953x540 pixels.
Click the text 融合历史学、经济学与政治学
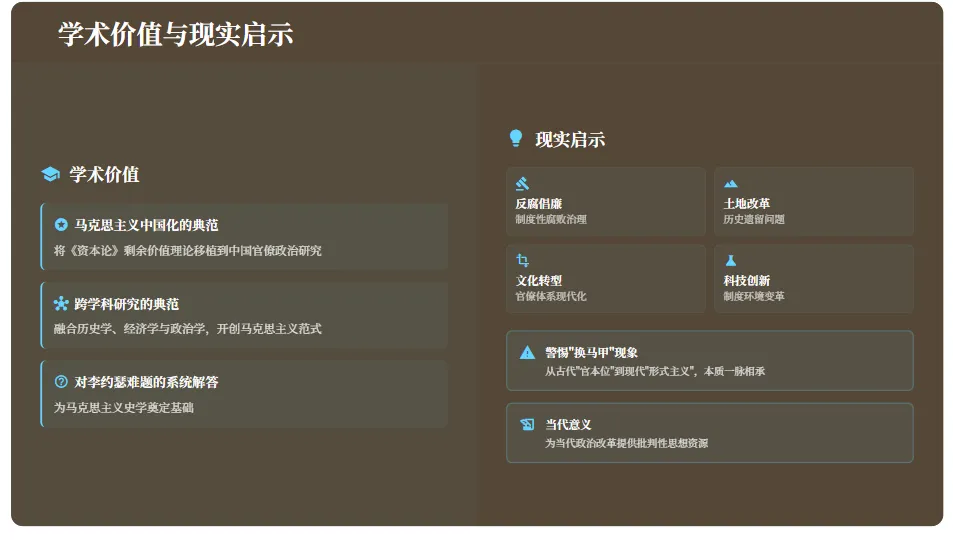[129, 329]
